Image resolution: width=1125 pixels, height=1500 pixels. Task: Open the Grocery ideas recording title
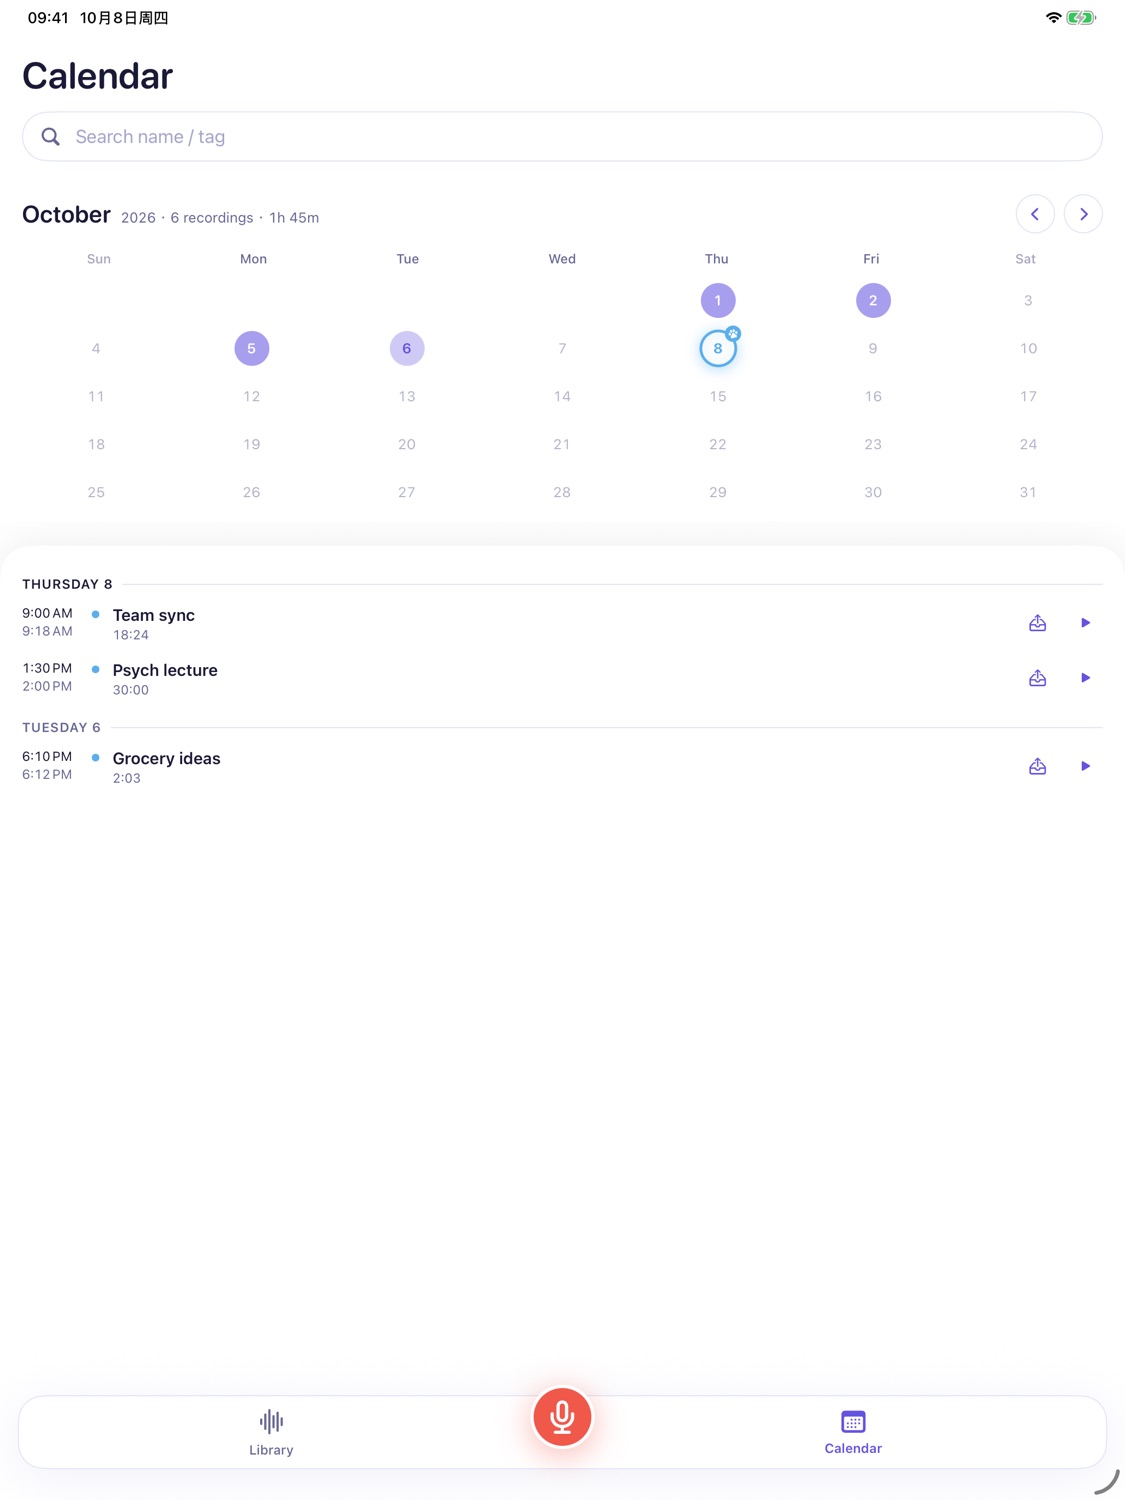(x=167, y=759)
